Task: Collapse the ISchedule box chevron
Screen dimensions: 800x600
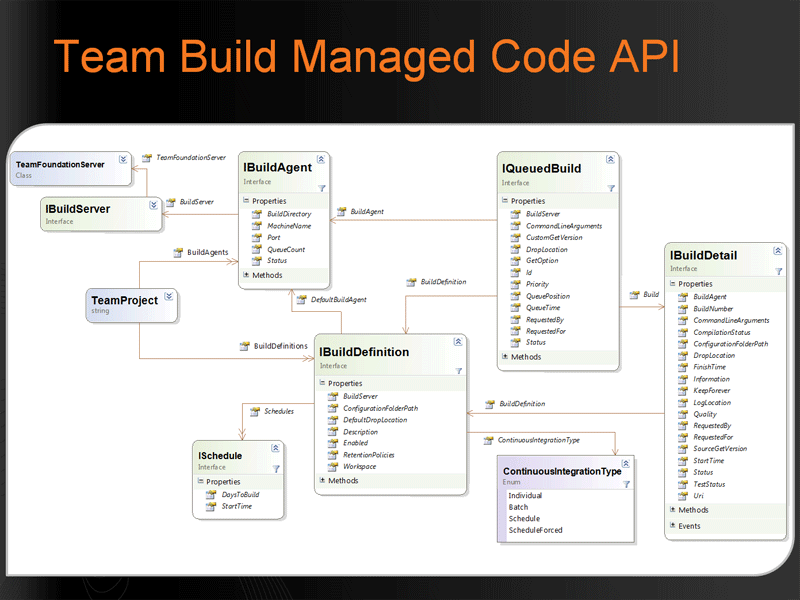Action: (276, 448)
